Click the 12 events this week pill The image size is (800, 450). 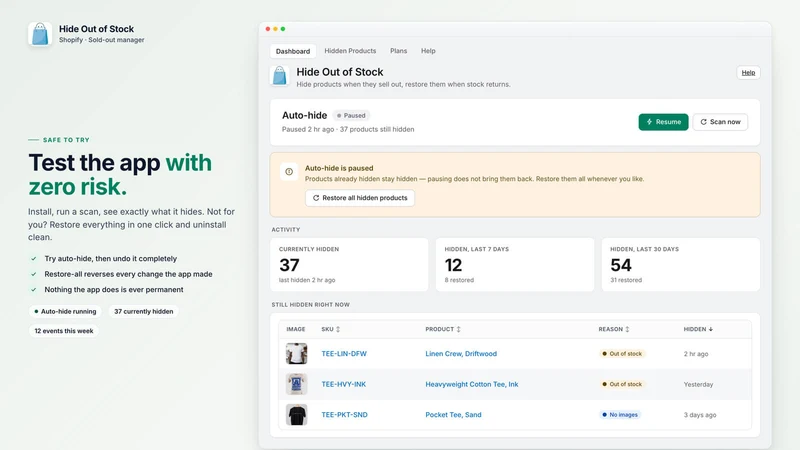click(64, 331)
